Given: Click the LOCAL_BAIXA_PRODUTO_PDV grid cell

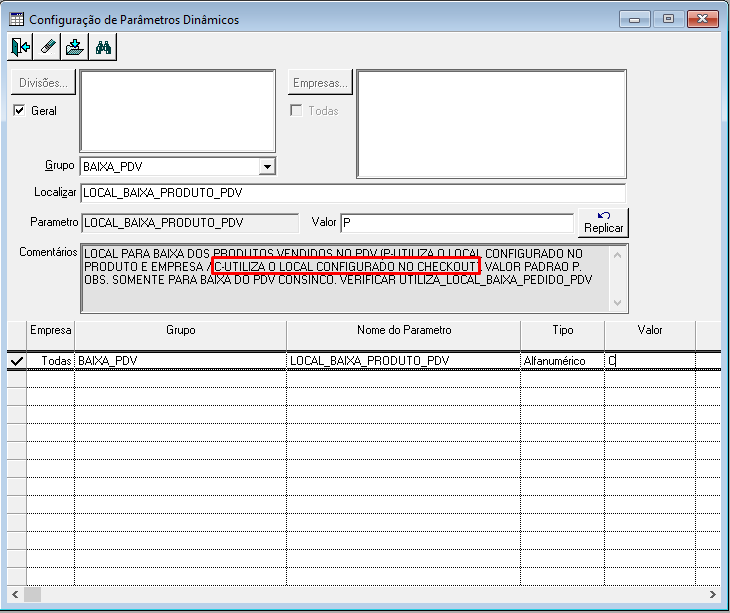Looking at the screenshot, I should (x=404, y=361).
